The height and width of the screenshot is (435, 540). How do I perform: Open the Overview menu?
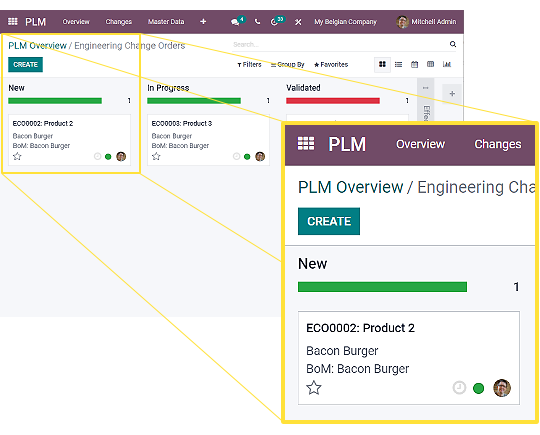[x=76, y=22]
